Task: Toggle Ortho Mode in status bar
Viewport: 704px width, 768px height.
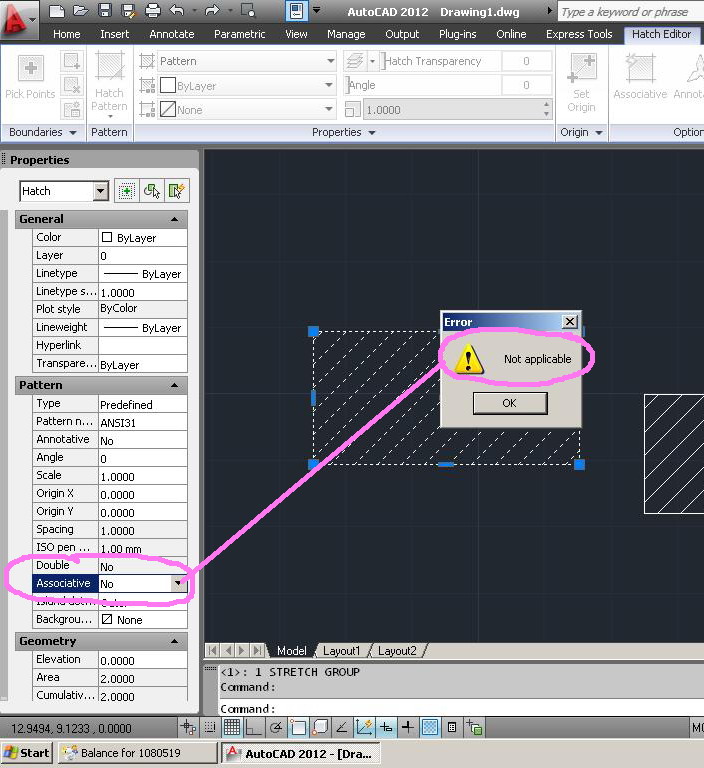Action: pyautogui.click(x=254, y=727)
